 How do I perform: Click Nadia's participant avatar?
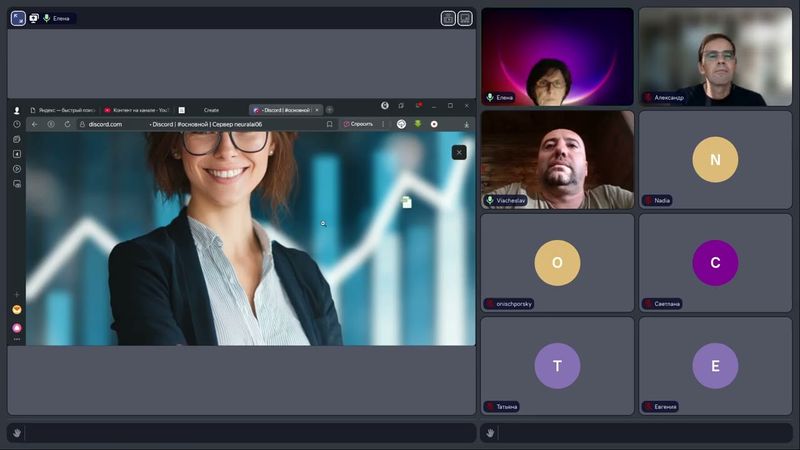pos(714,160)
